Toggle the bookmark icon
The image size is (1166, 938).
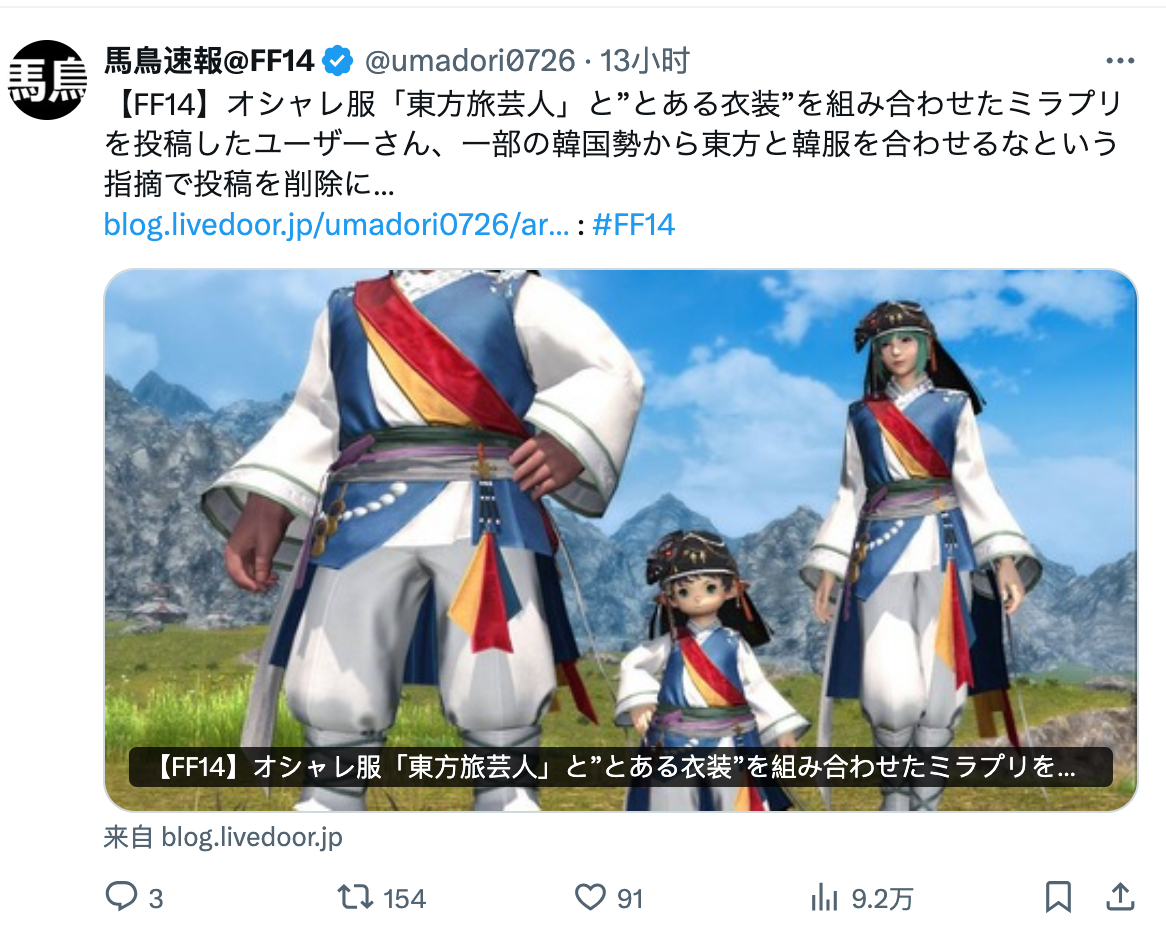pyautogui.click(x=1058, y=897)
